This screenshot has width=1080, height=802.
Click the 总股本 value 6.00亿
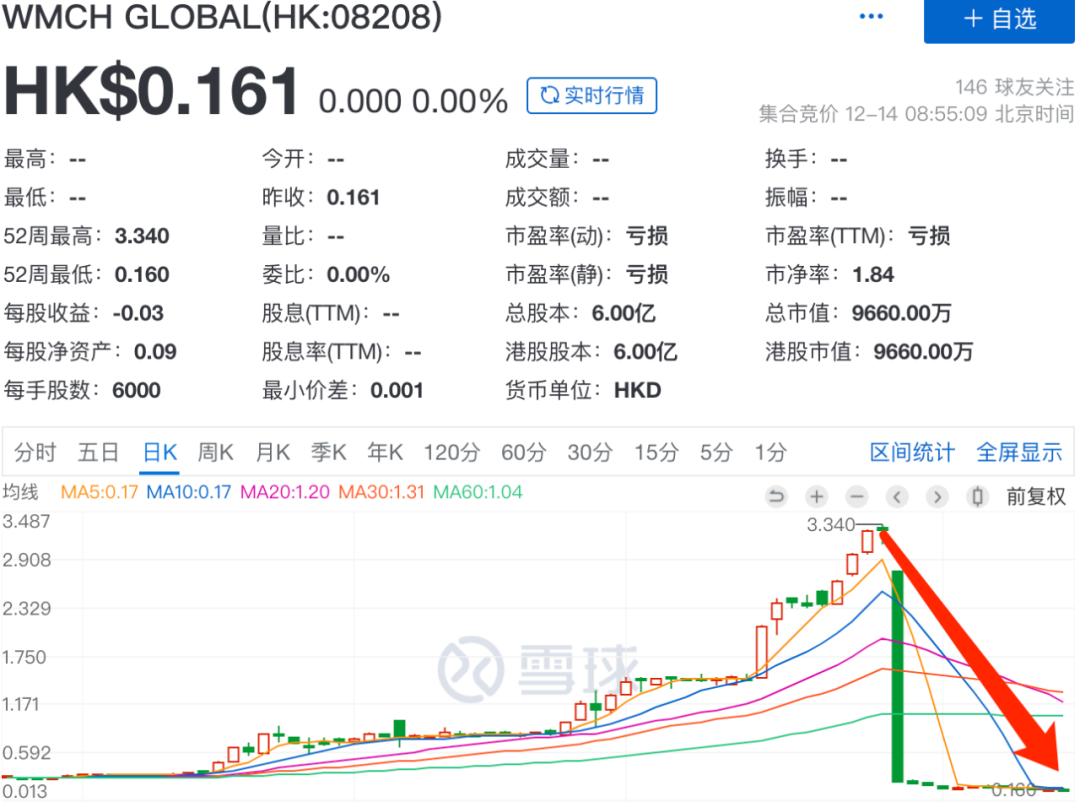click(624, 313)
